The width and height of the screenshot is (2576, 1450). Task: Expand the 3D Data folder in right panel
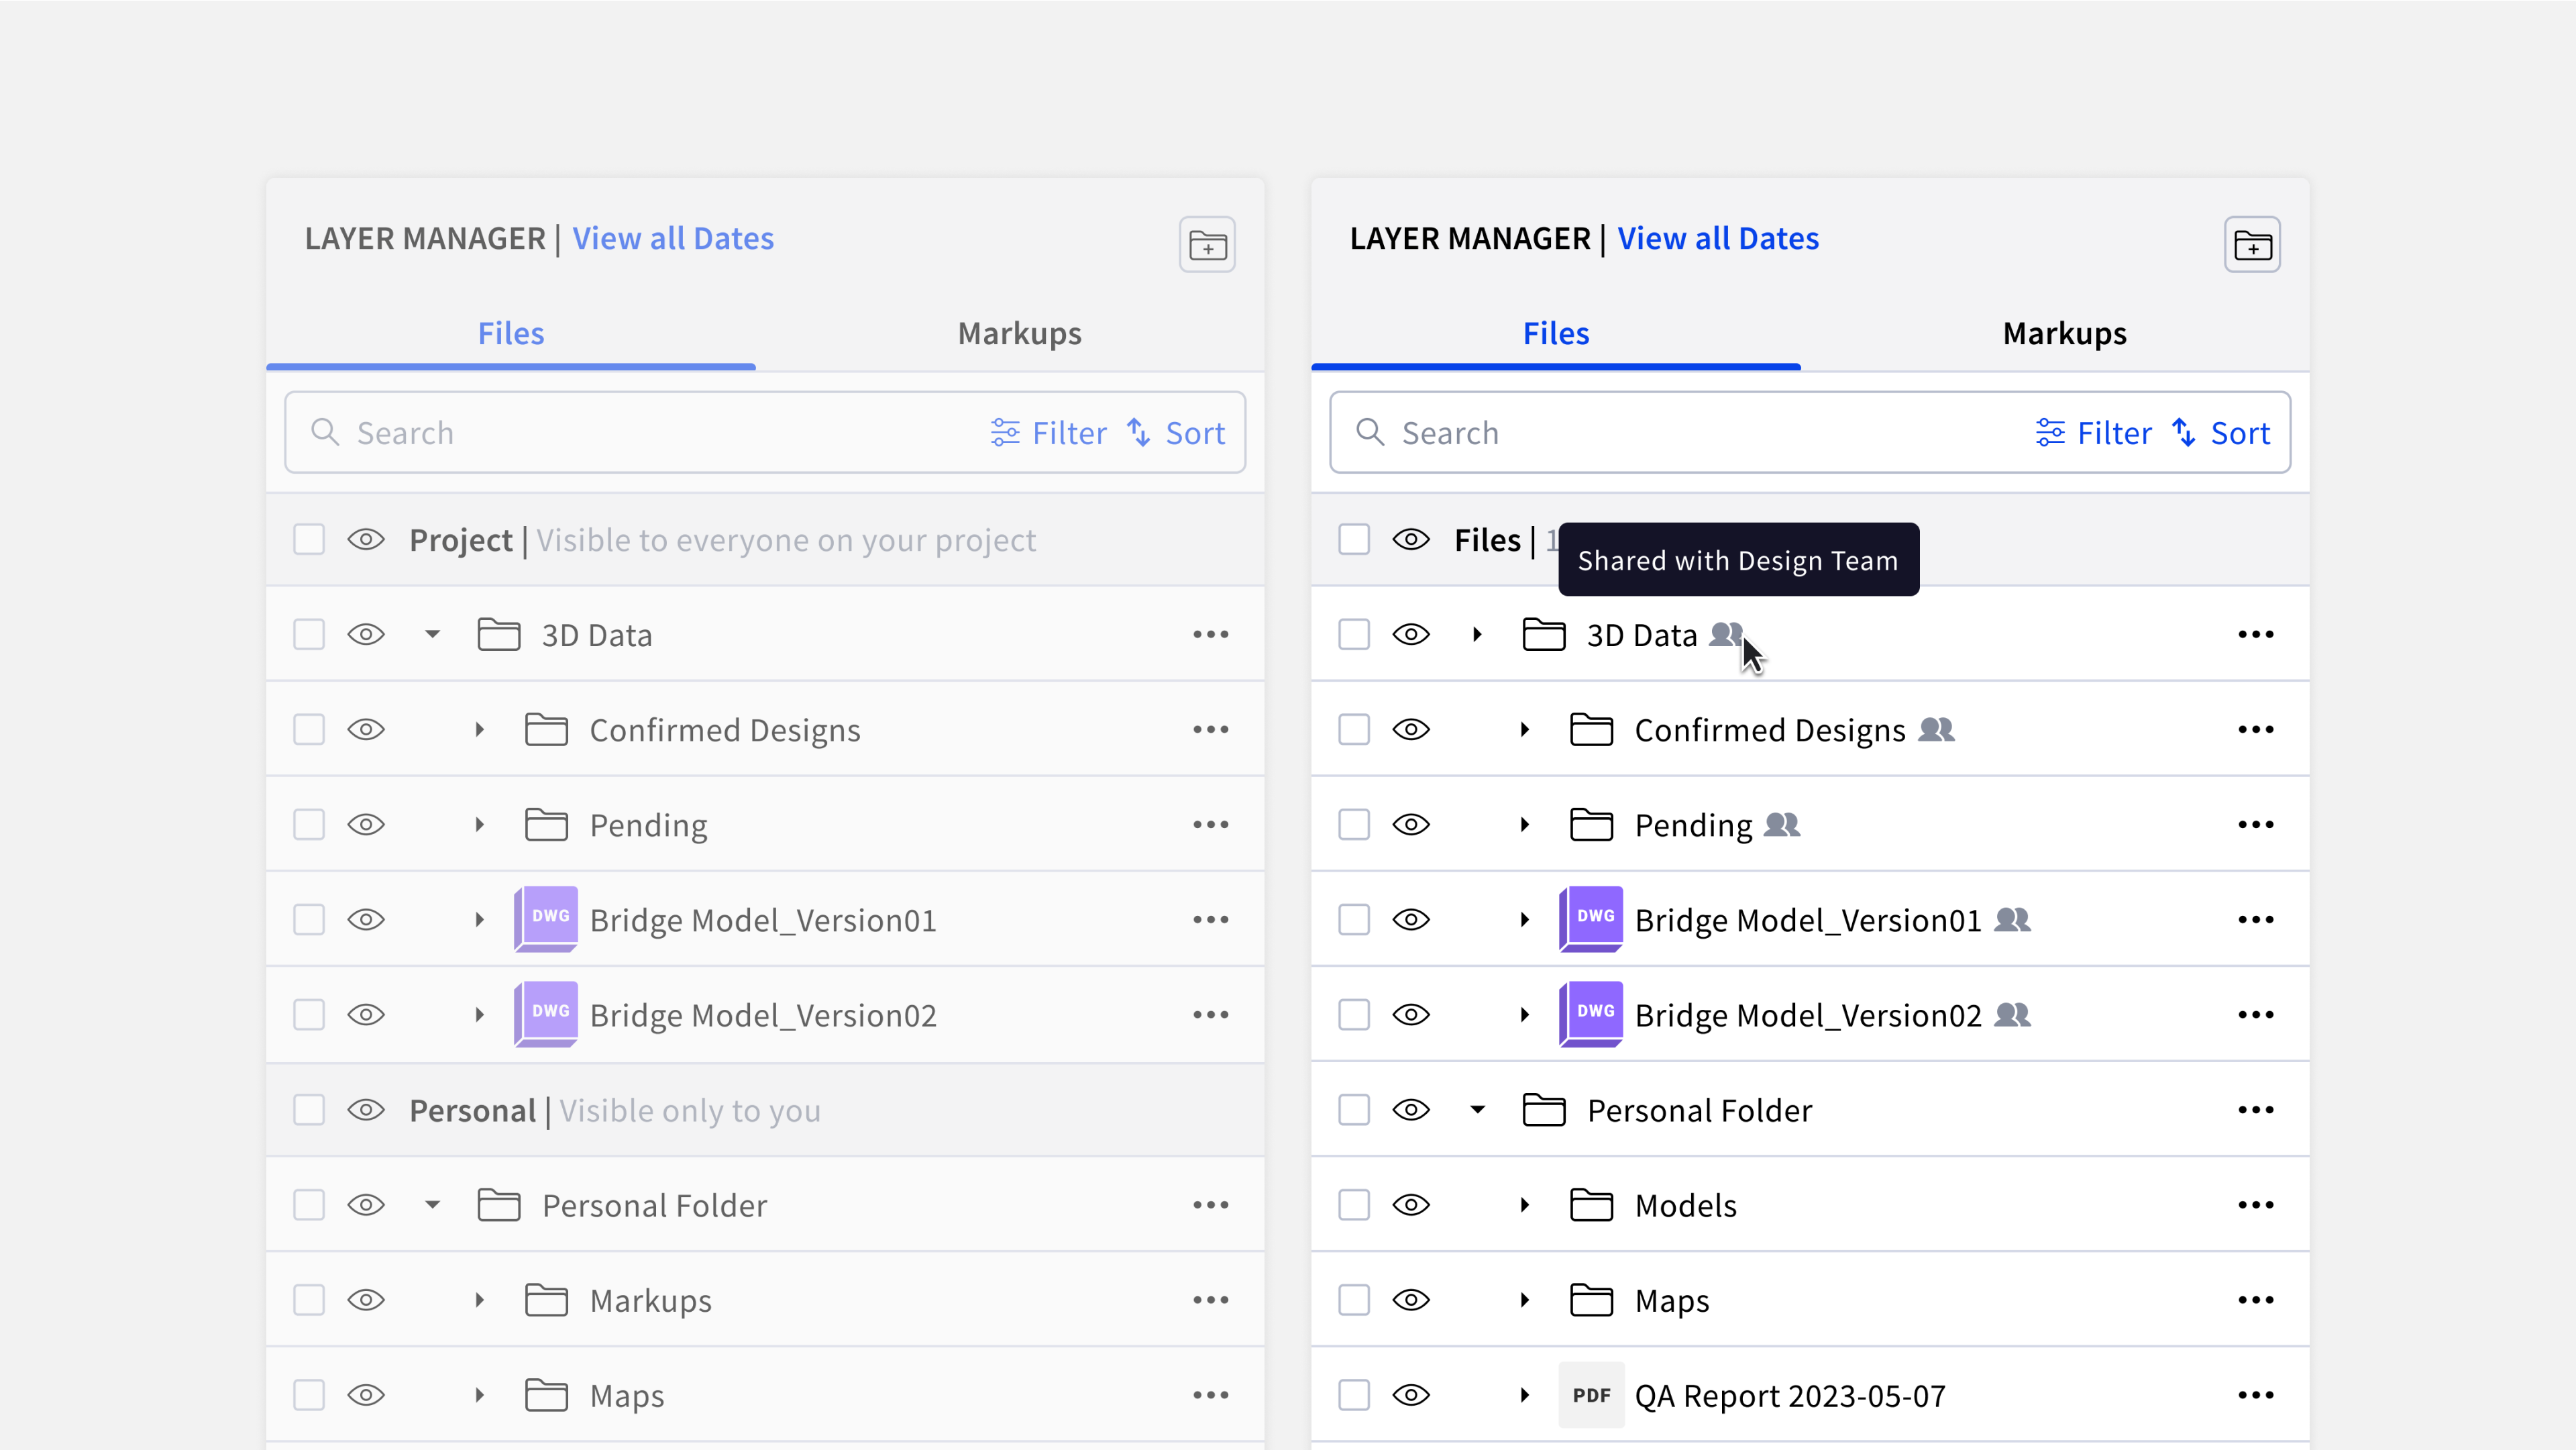[x=1477, y=634]
